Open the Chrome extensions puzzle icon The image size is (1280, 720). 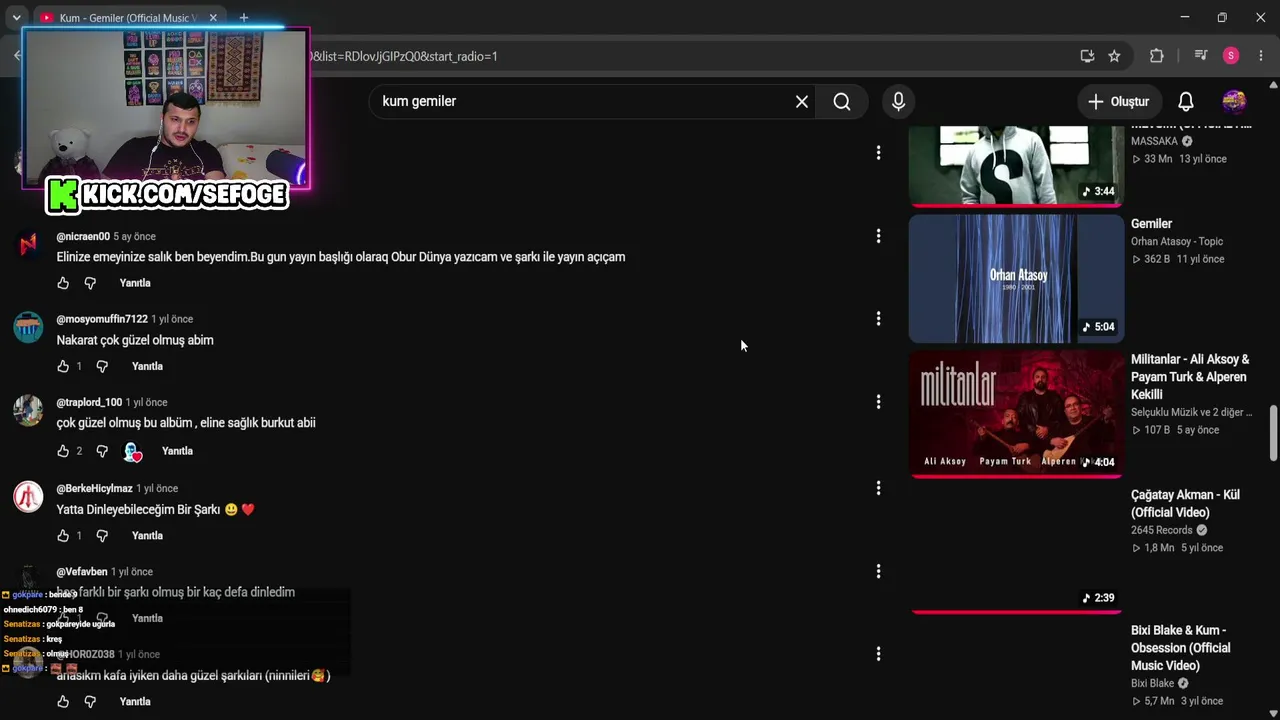click(1157, 56)
